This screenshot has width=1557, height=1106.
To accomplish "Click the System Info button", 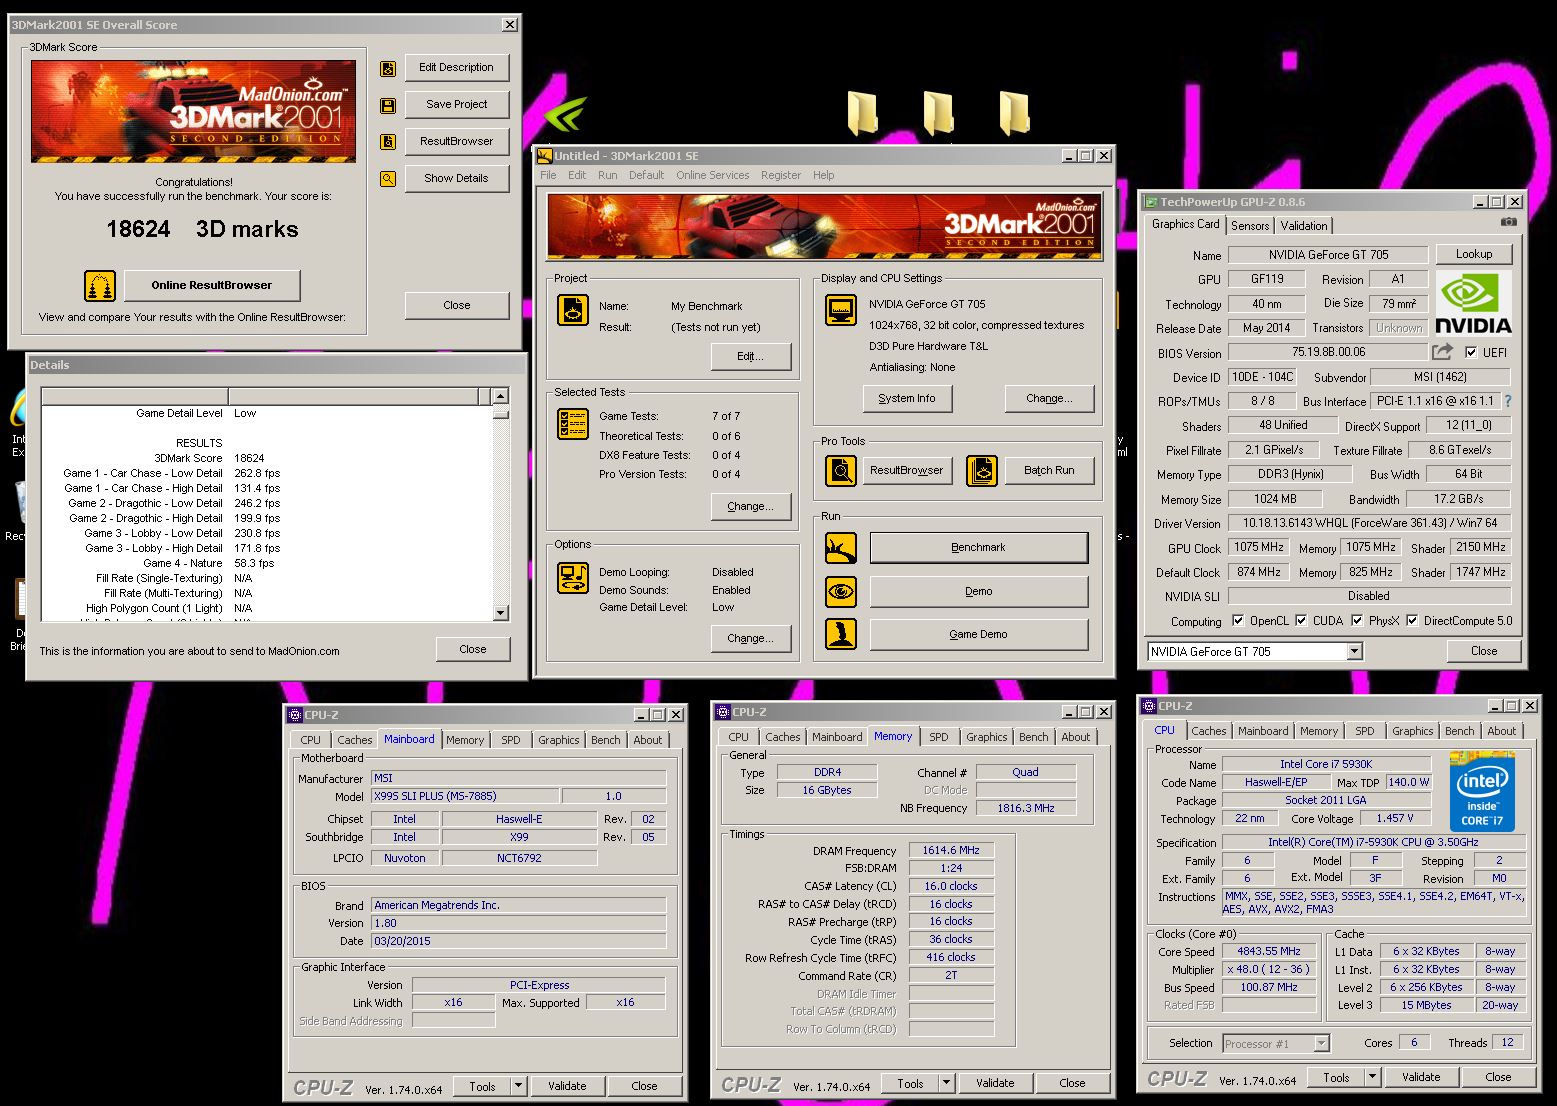I will click(x=907, y=398).
